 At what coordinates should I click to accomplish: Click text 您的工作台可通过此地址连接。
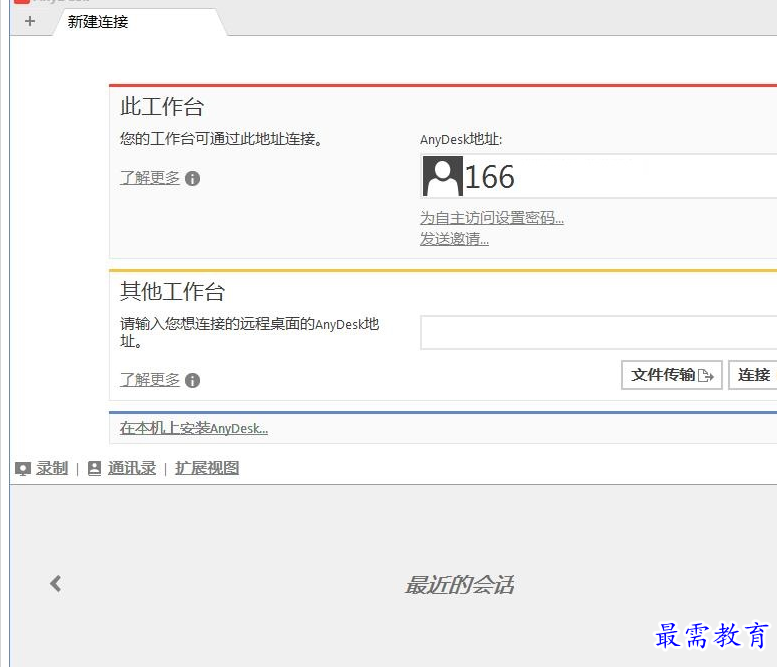pyautogui.click(x=222, y=139)
